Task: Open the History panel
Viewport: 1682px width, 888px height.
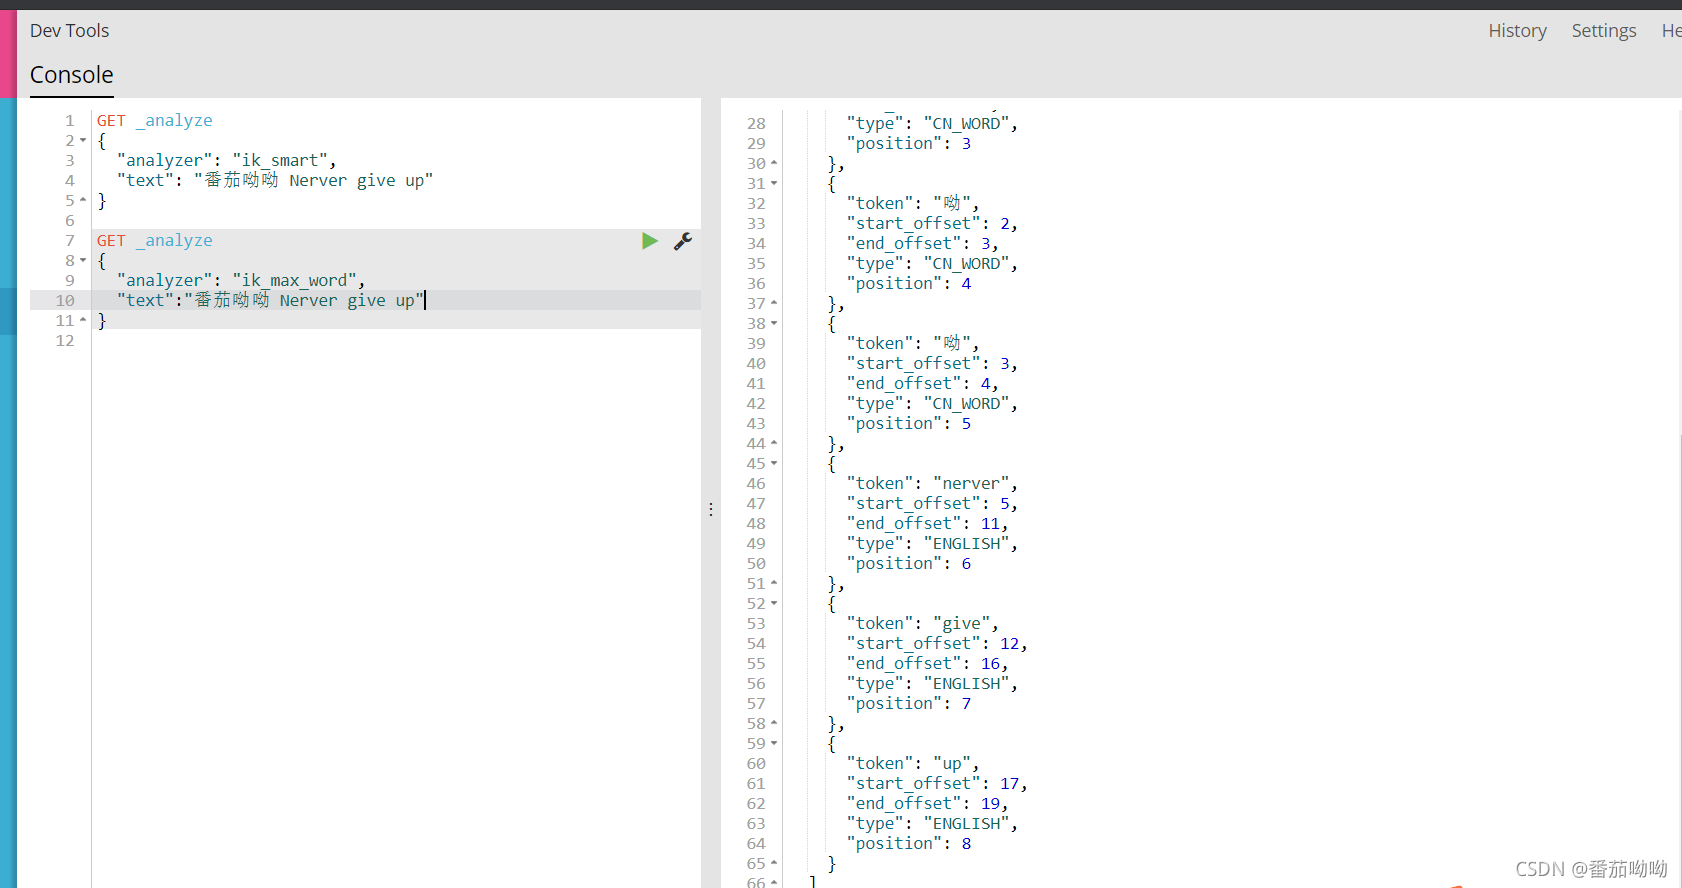Action: coord(1517,31)
